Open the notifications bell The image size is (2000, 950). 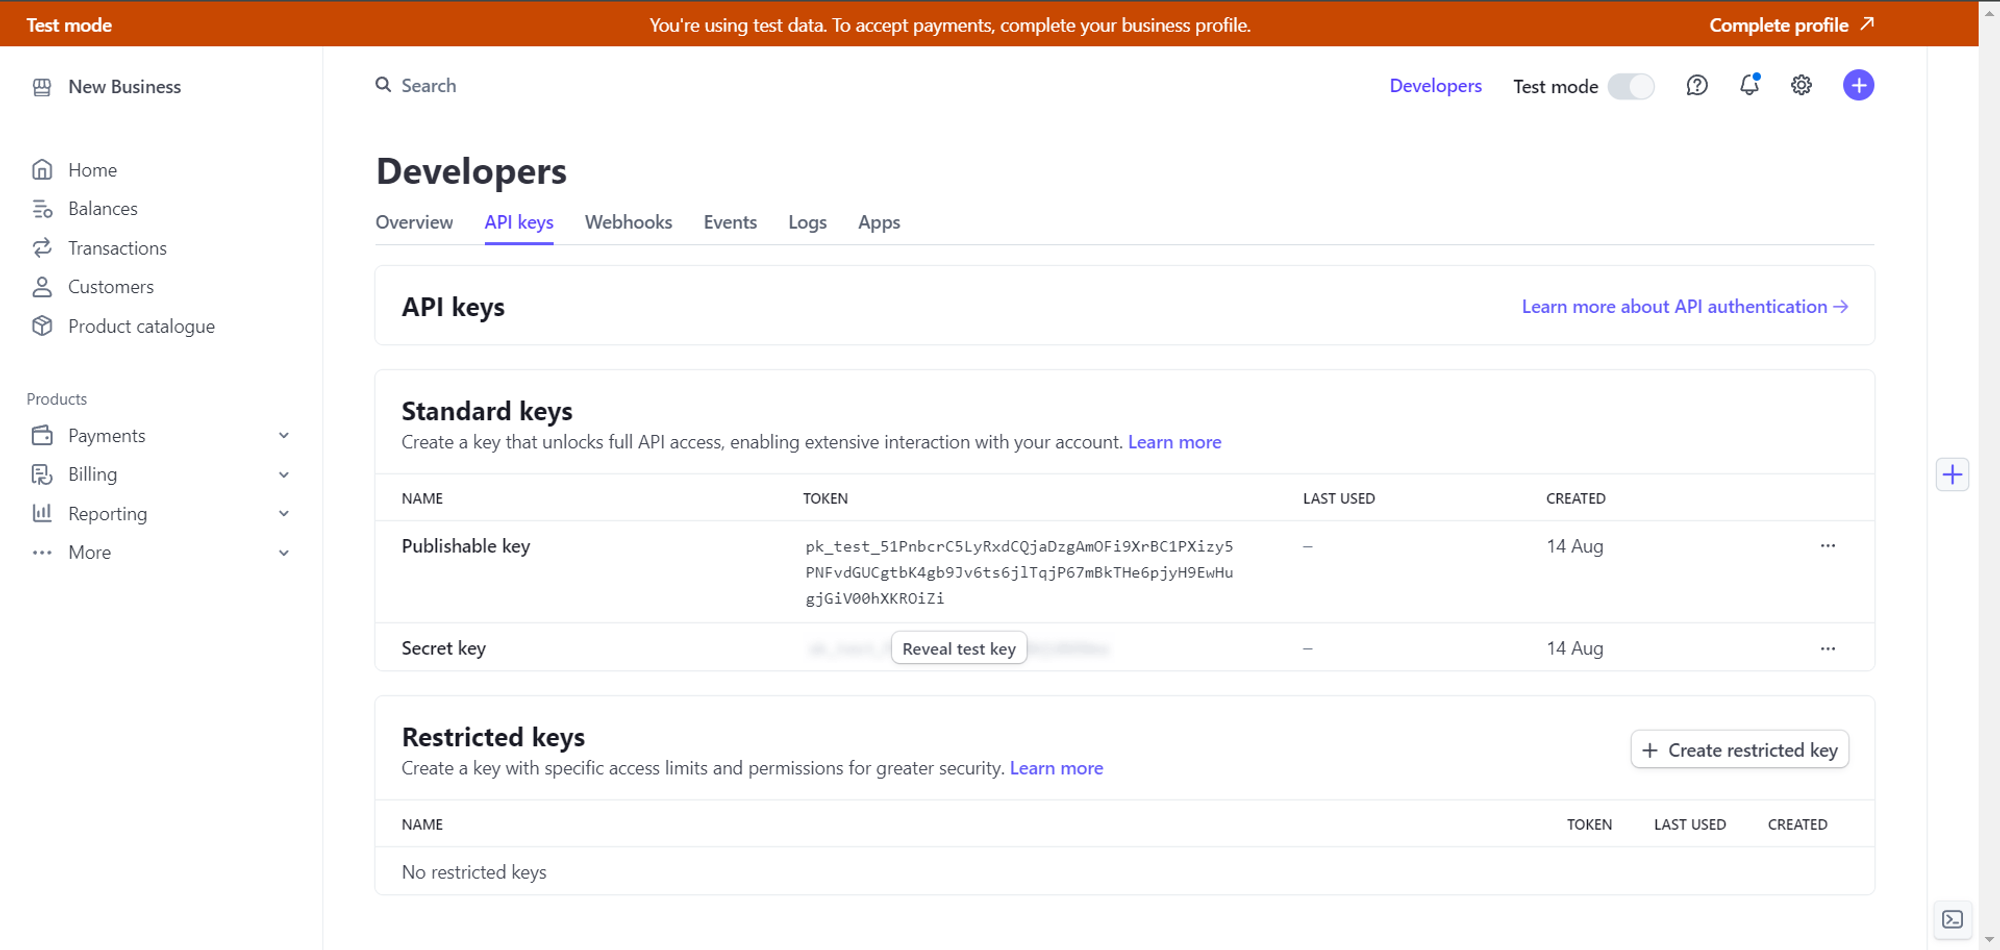pos(1749,86)
